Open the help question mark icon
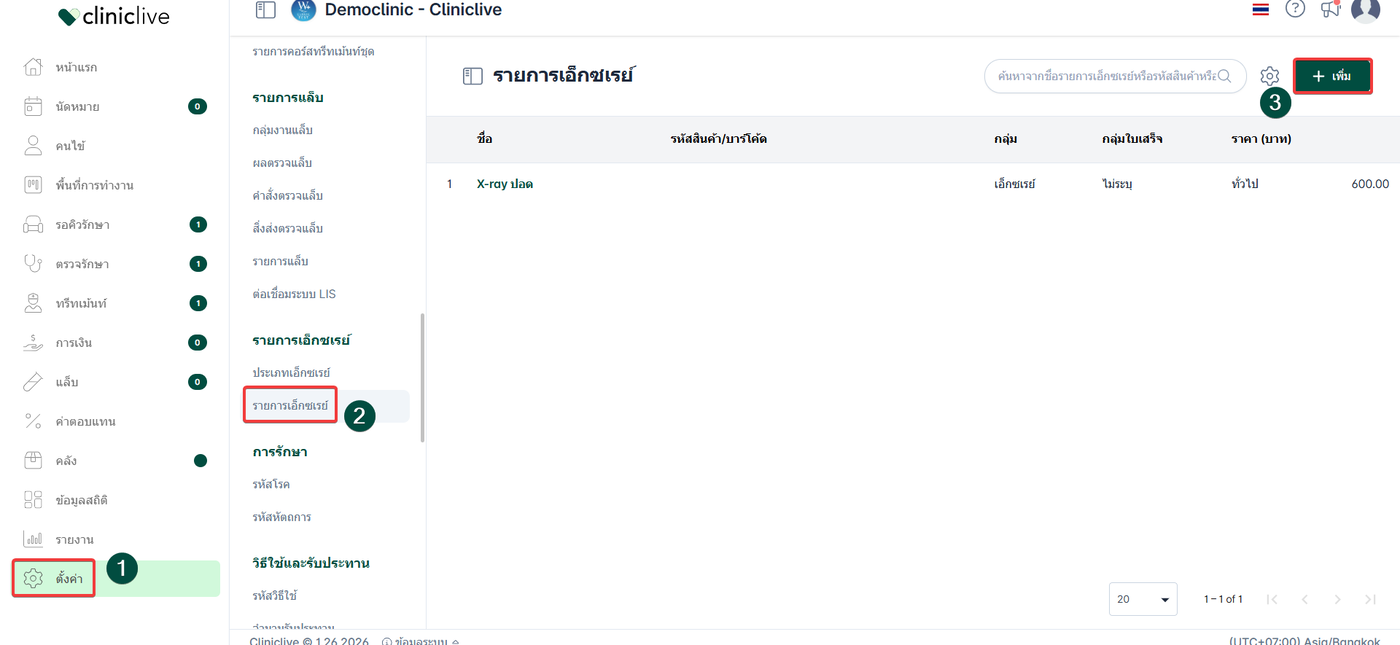 coord(1295,9)
